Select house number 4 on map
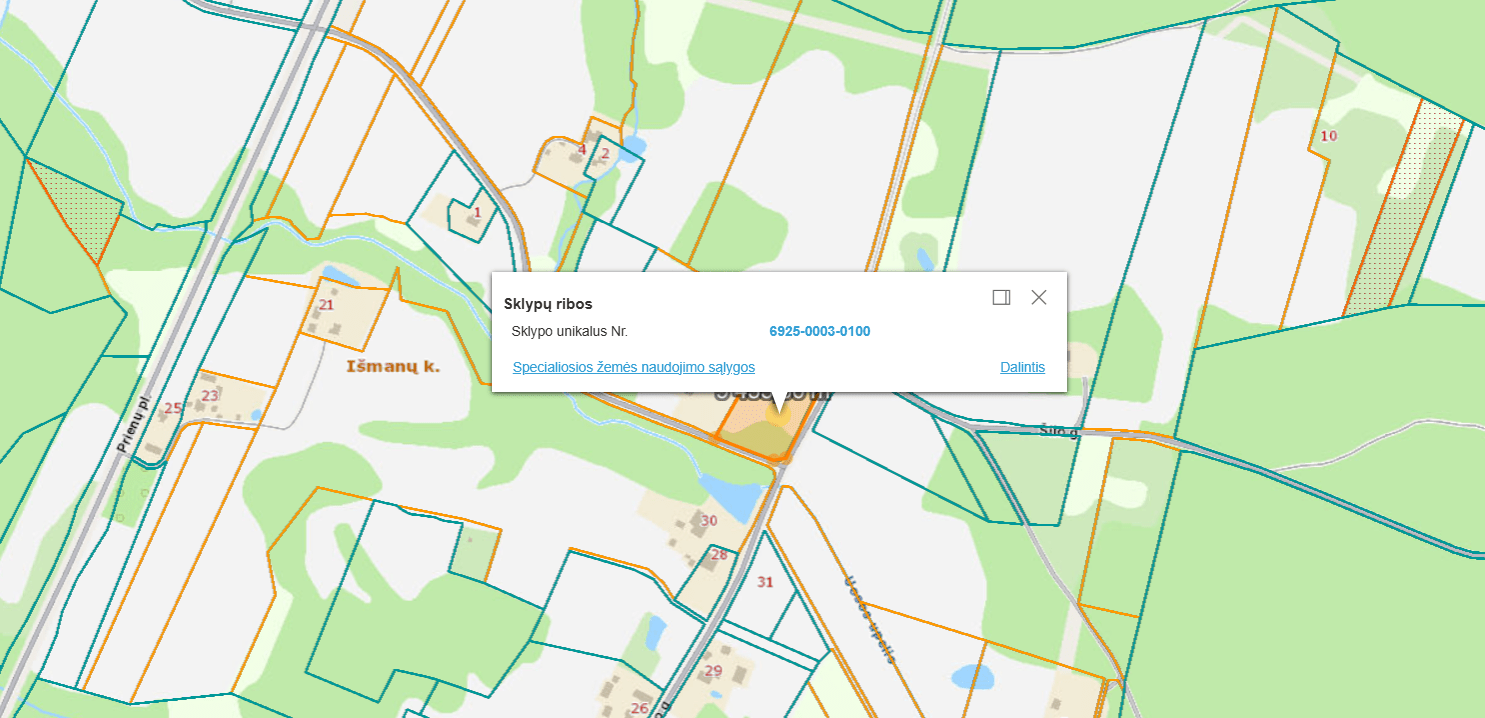1485x718 pixels. click(x=582, y=150)
